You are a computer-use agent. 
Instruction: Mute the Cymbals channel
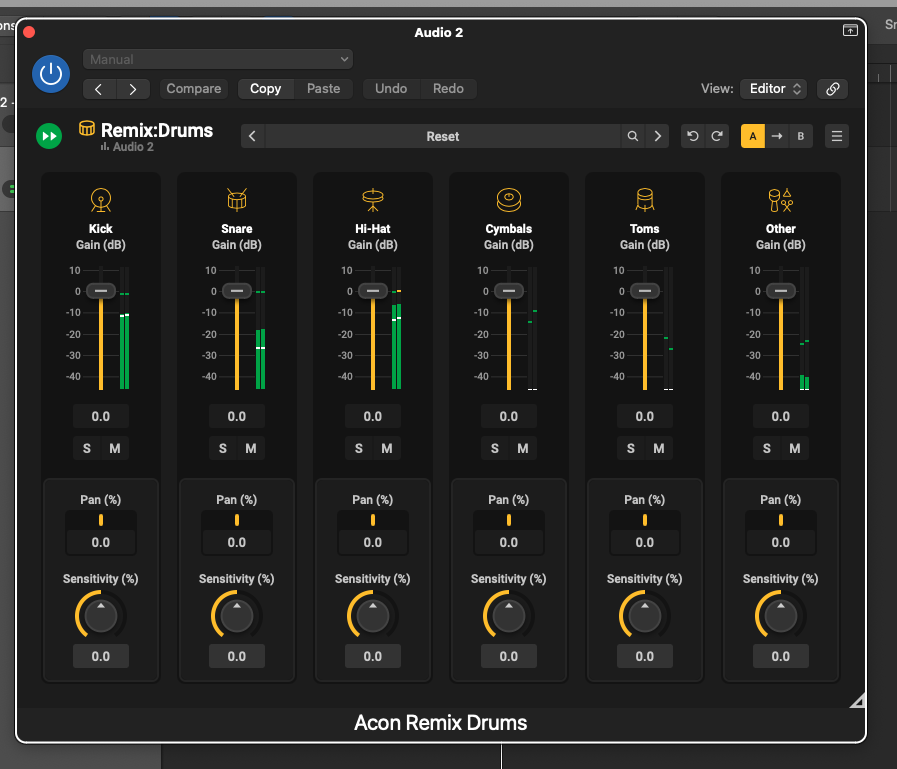pos(522,448)
